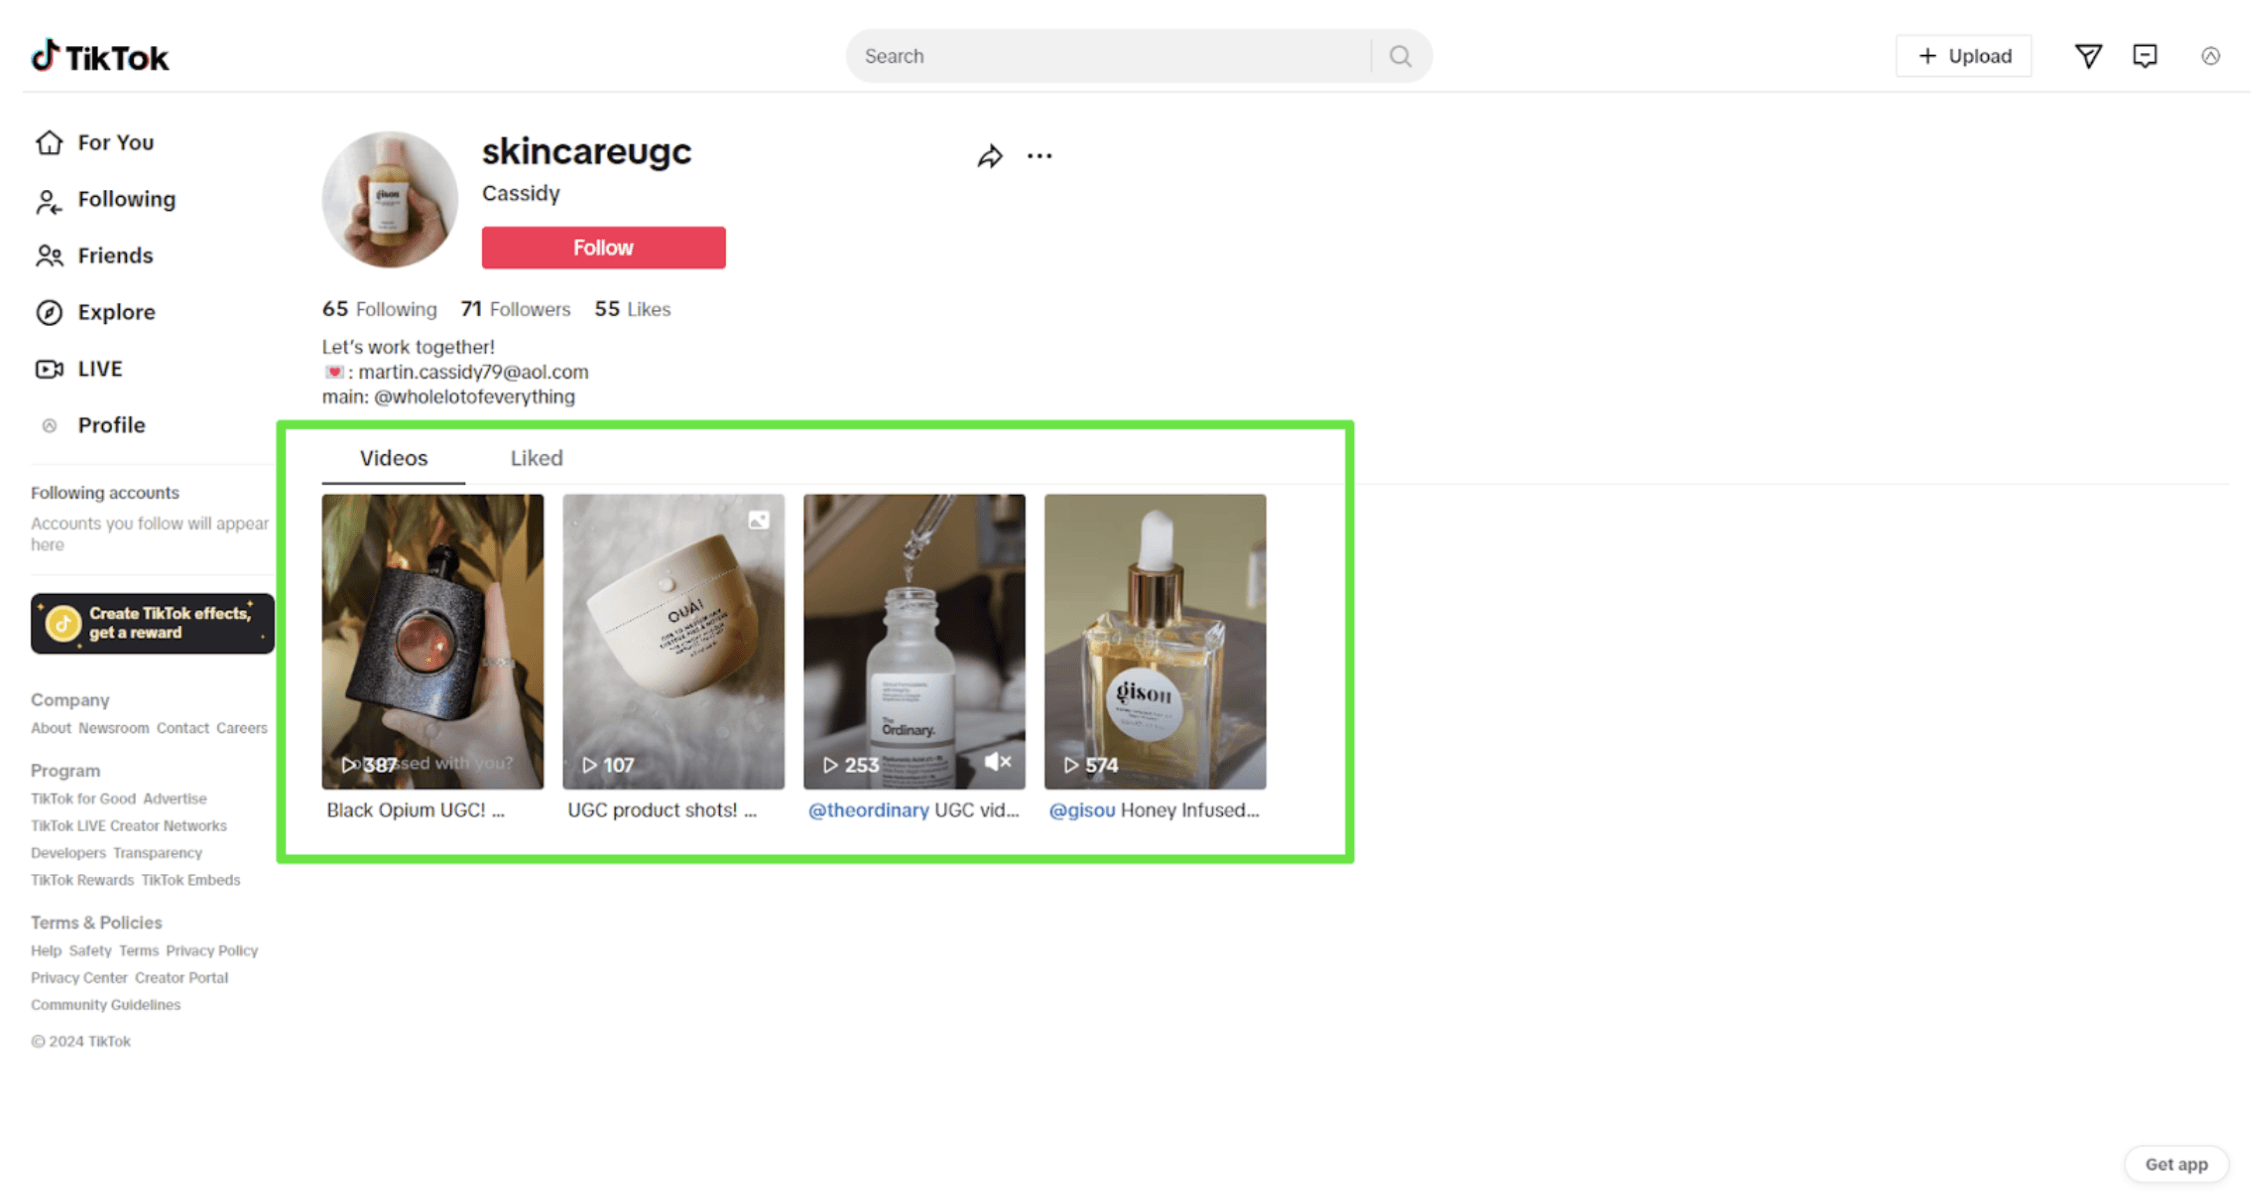Click the TikTok logo
The image size is (2259, 1197).
pyautogui.click(x=100, y=57)
